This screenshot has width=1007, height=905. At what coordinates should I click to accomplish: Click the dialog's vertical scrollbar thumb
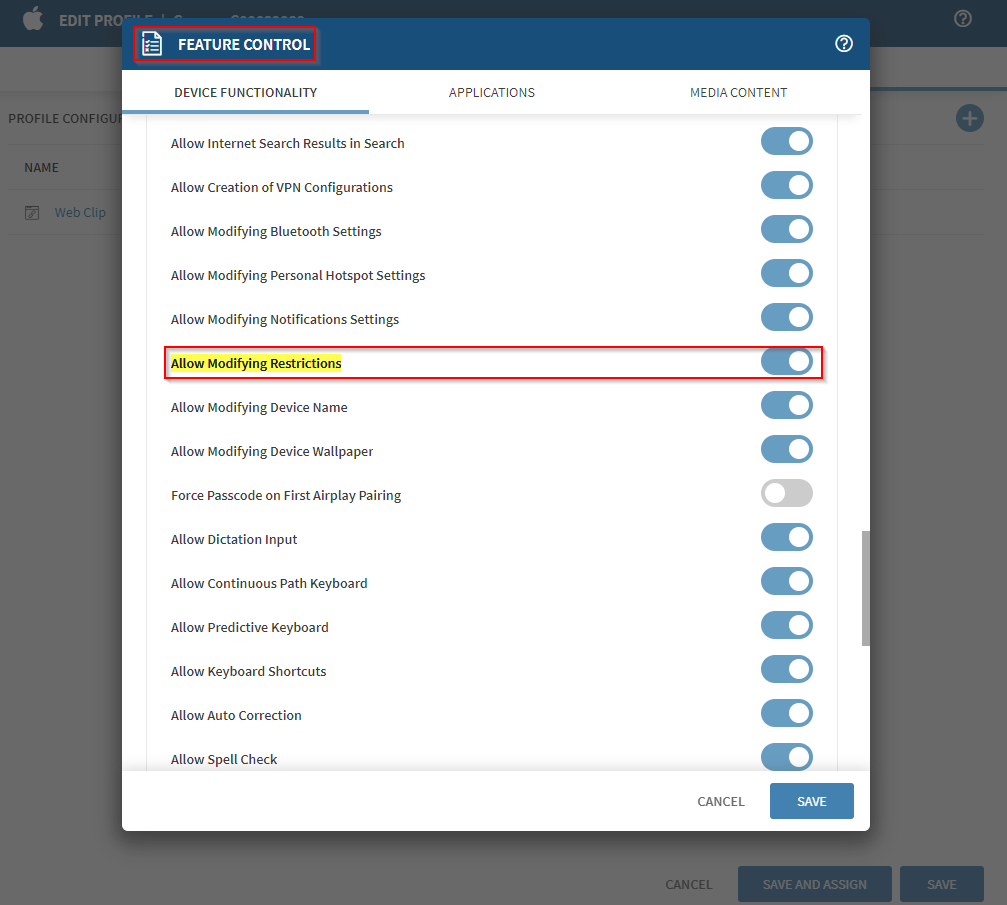tap(866, 588)
